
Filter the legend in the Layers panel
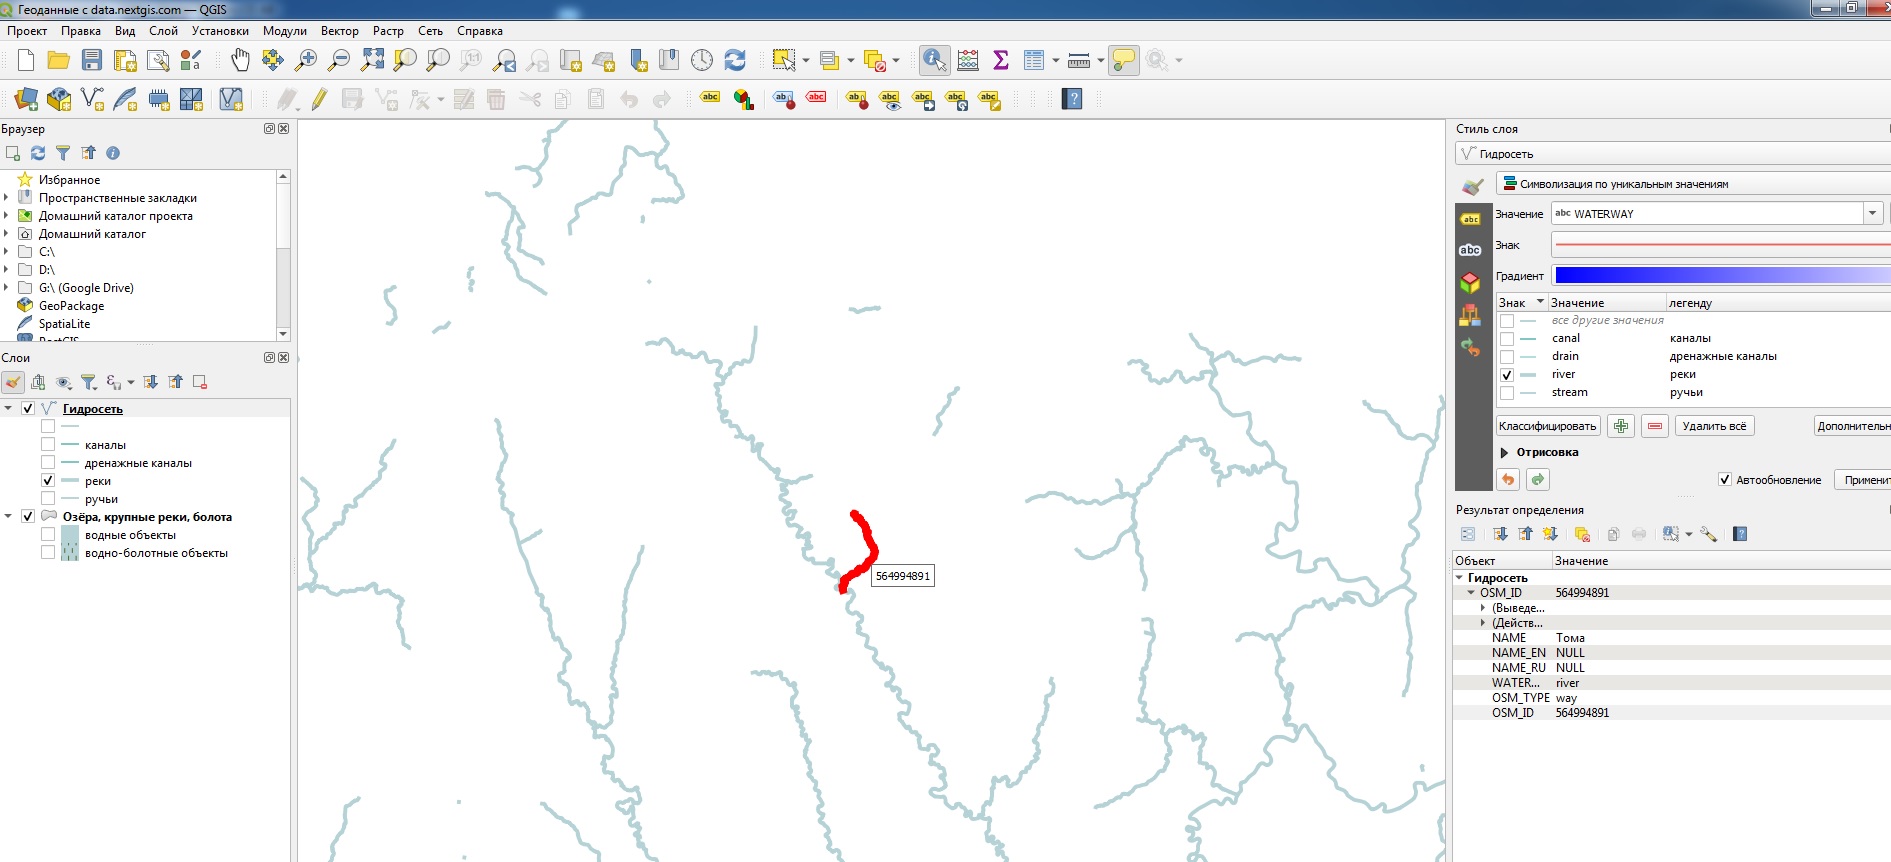point(88,382)
